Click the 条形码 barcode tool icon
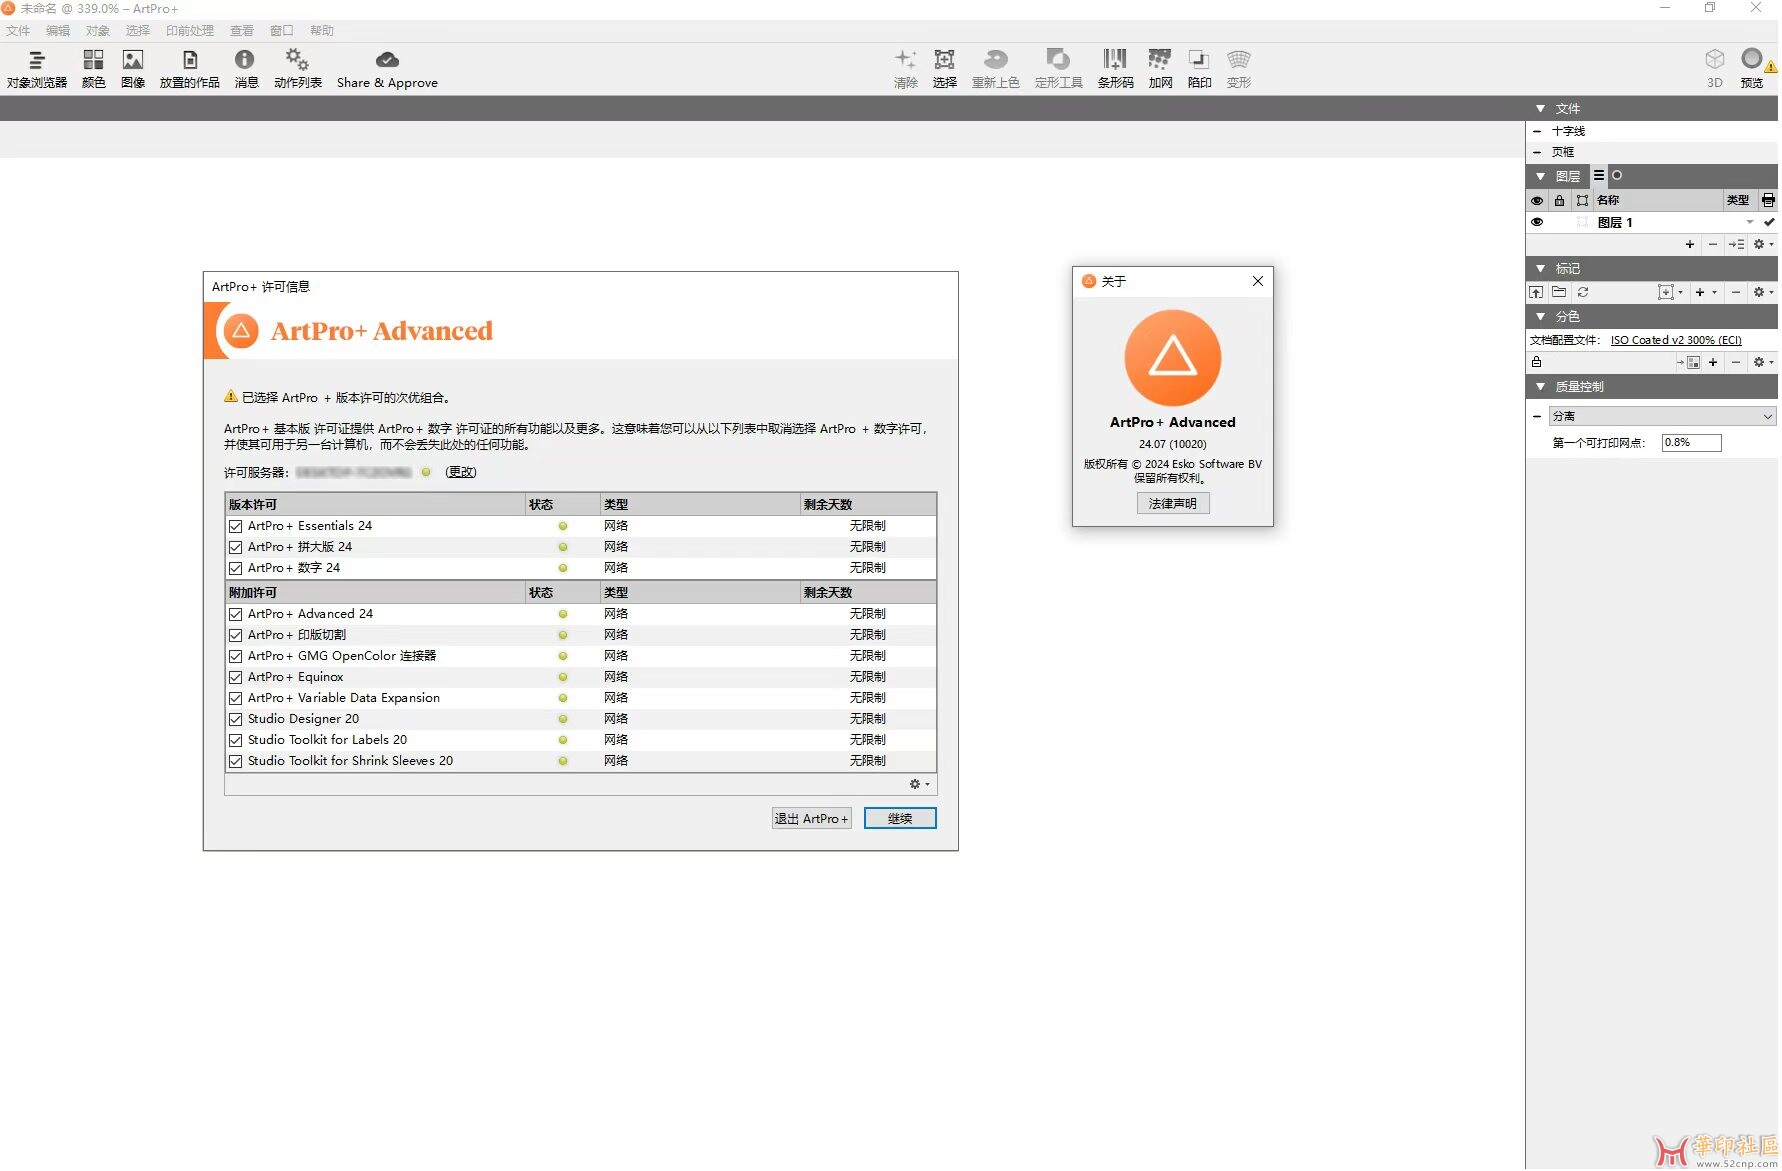This screenshot has height=1171, width=1782. [1115, 70]
